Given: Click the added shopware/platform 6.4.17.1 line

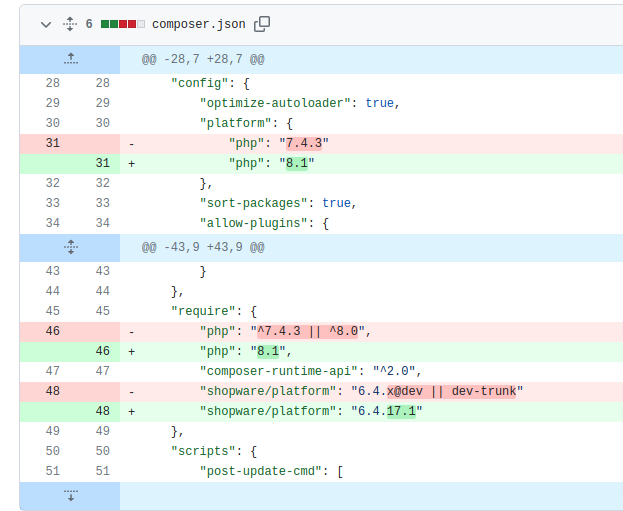Looking at the screenshot, I should click(x=310, y=411).
